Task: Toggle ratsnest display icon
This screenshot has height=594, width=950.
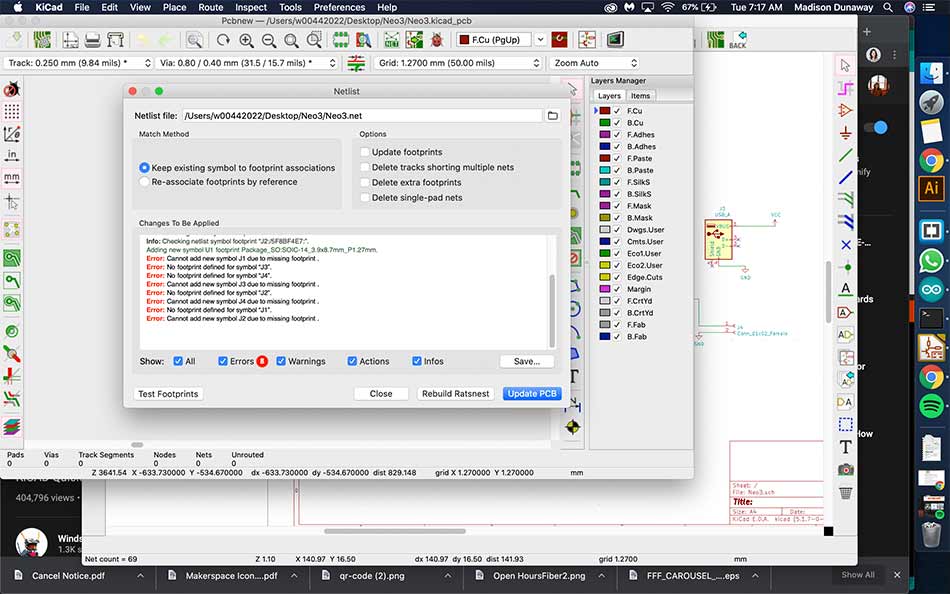Action: 12,229
